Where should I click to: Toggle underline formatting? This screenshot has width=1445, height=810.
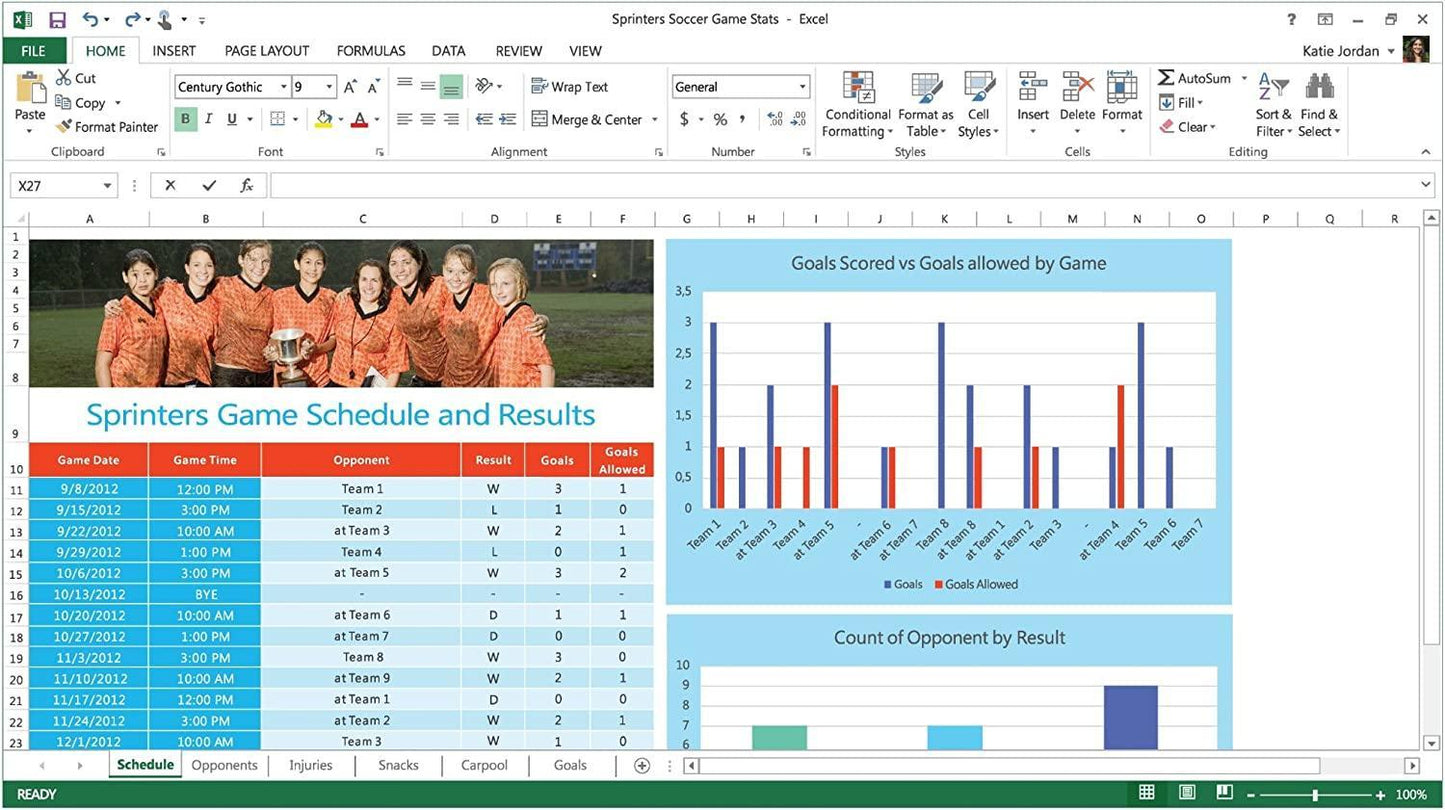231,118
